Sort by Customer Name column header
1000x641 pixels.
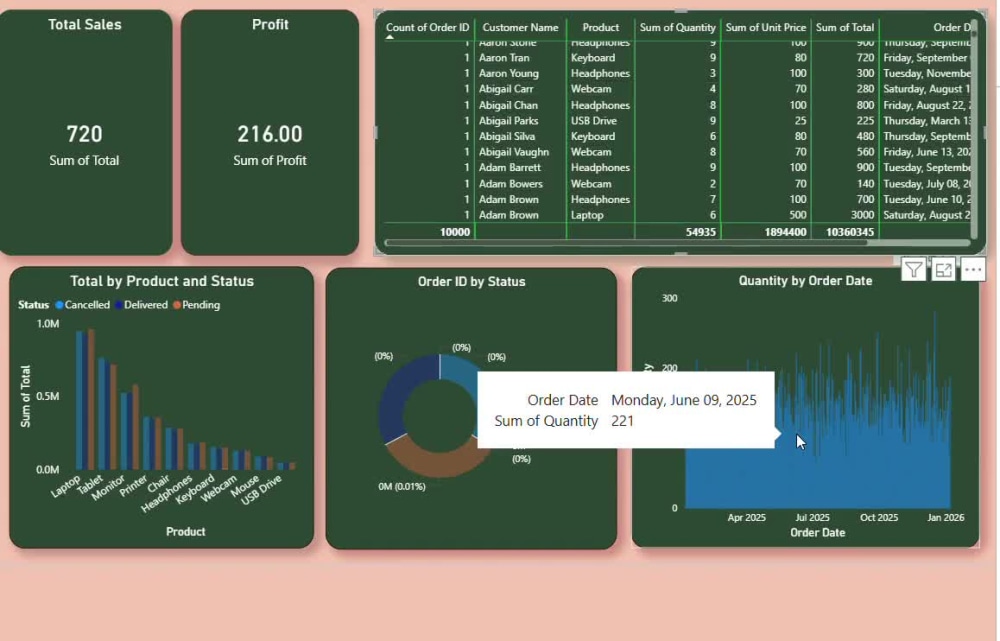click(520, 27)
